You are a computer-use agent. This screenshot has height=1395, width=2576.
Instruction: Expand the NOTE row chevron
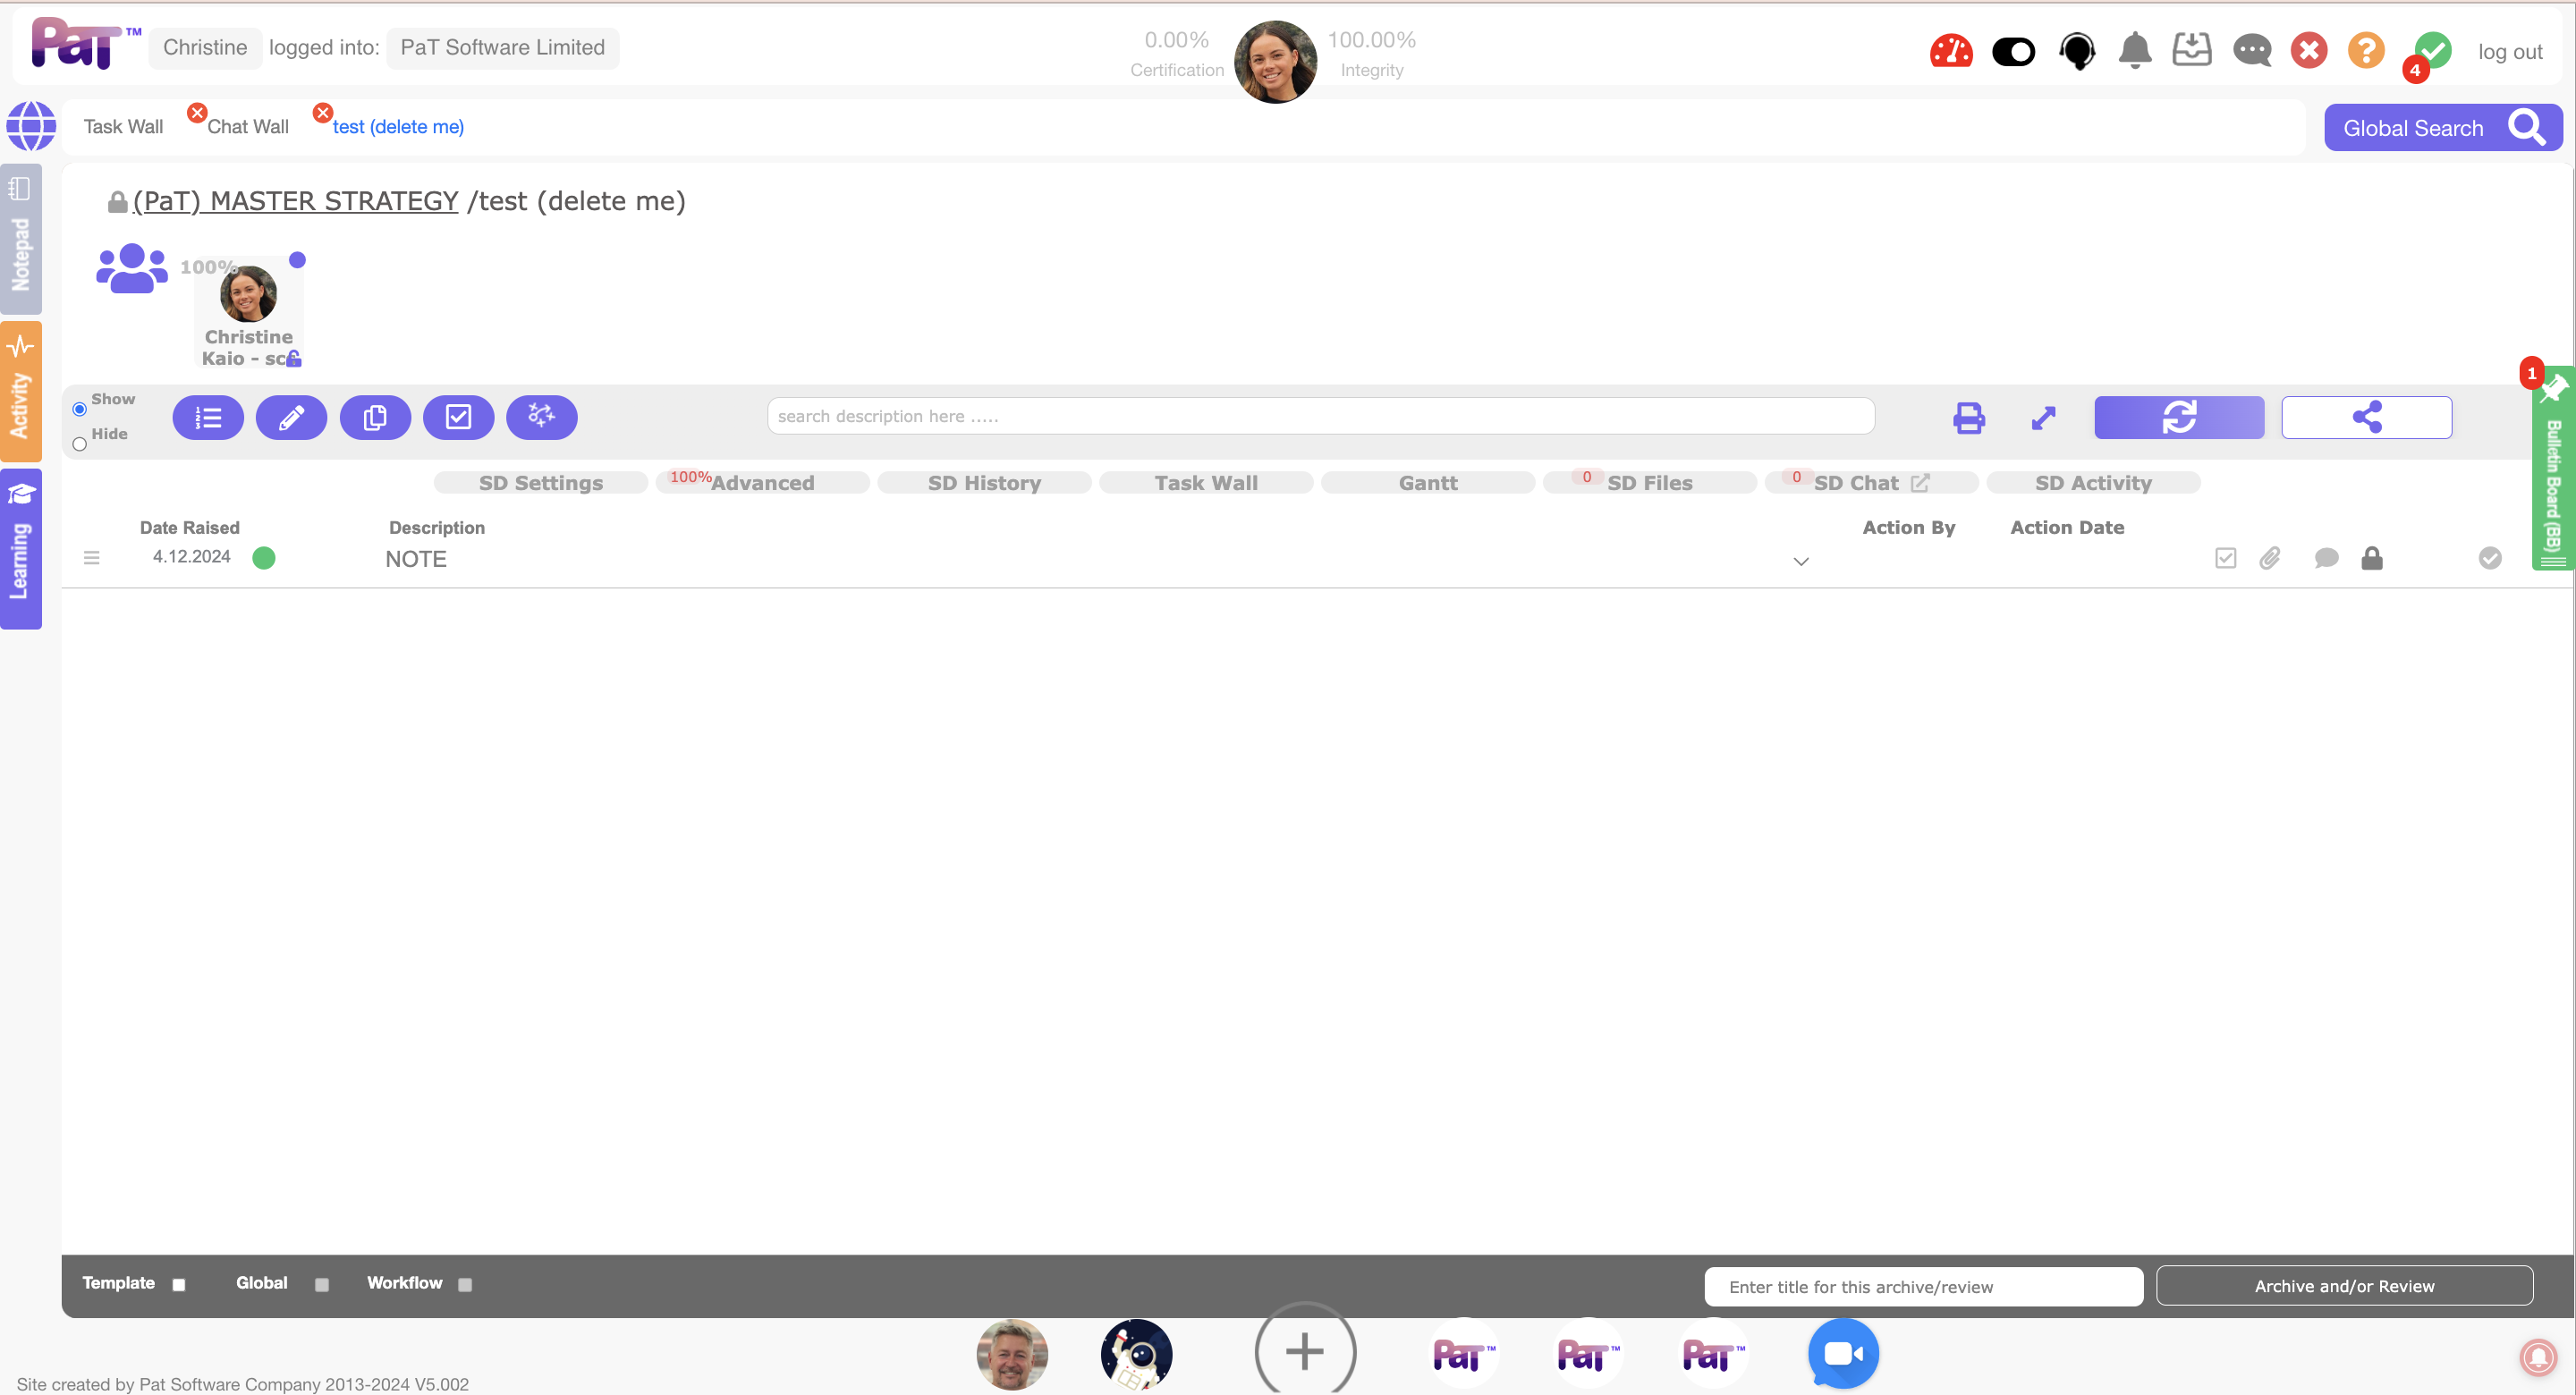pyautogui.click(x=1800, y=561)
